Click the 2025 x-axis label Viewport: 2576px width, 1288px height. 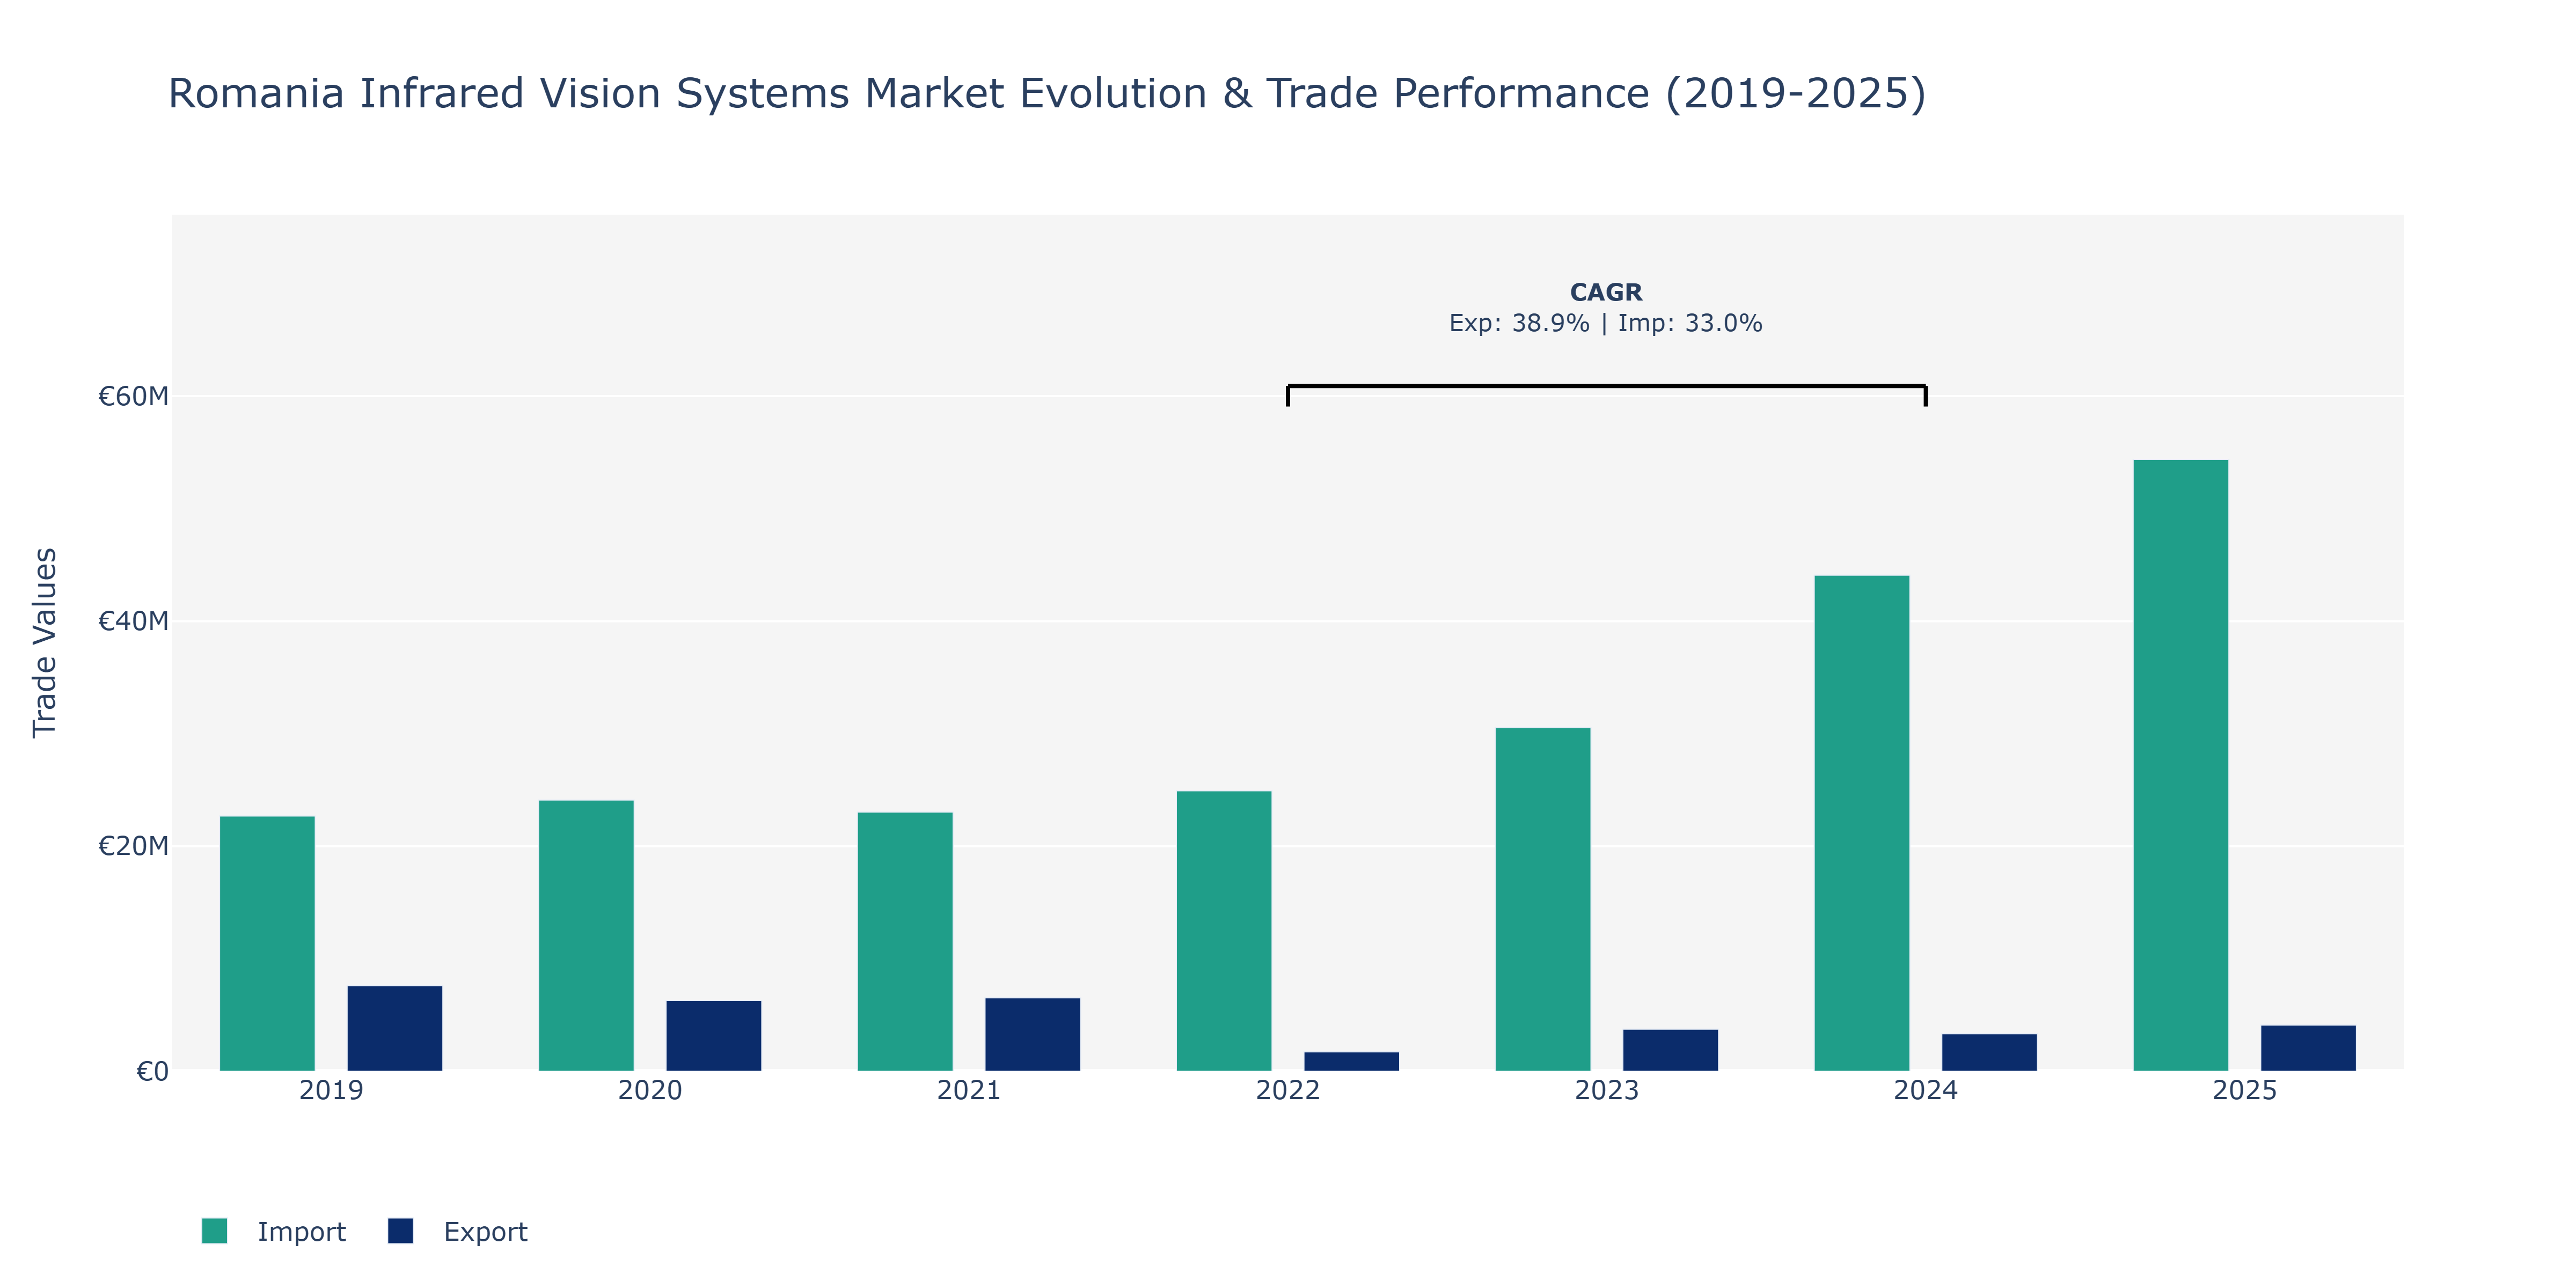click(x=2245, y=1090)
